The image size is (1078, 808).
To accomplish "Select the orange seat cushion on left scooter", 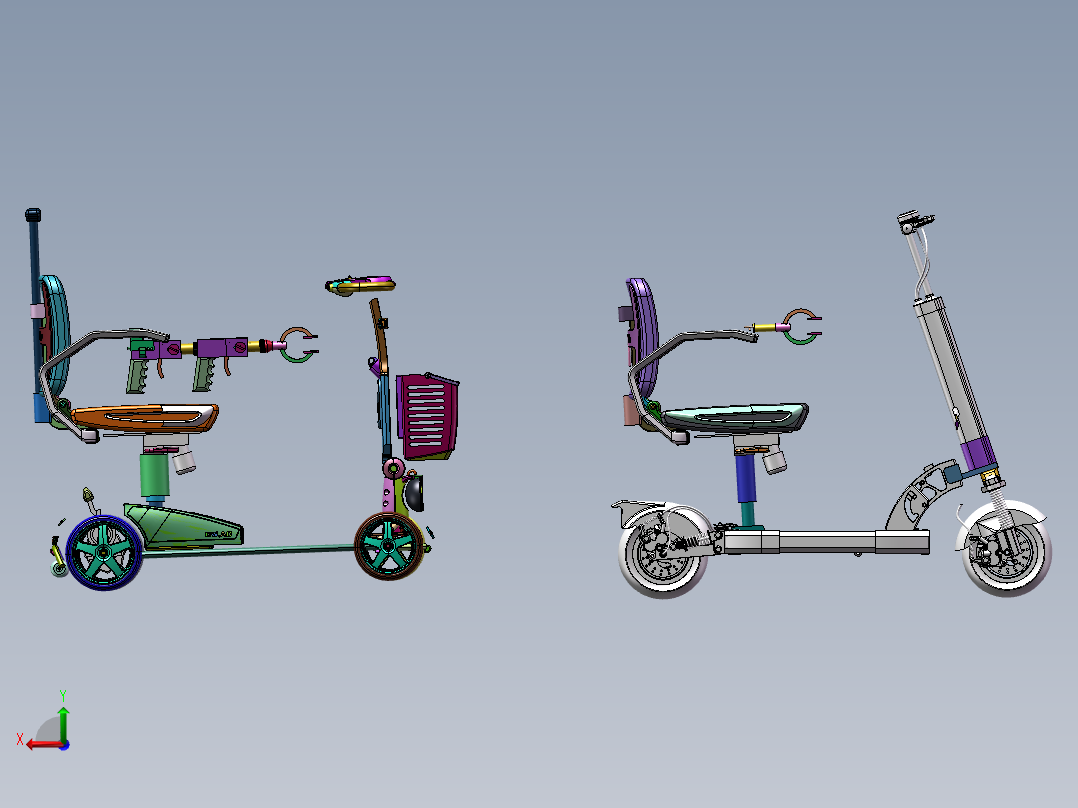I will click(144, 417).
